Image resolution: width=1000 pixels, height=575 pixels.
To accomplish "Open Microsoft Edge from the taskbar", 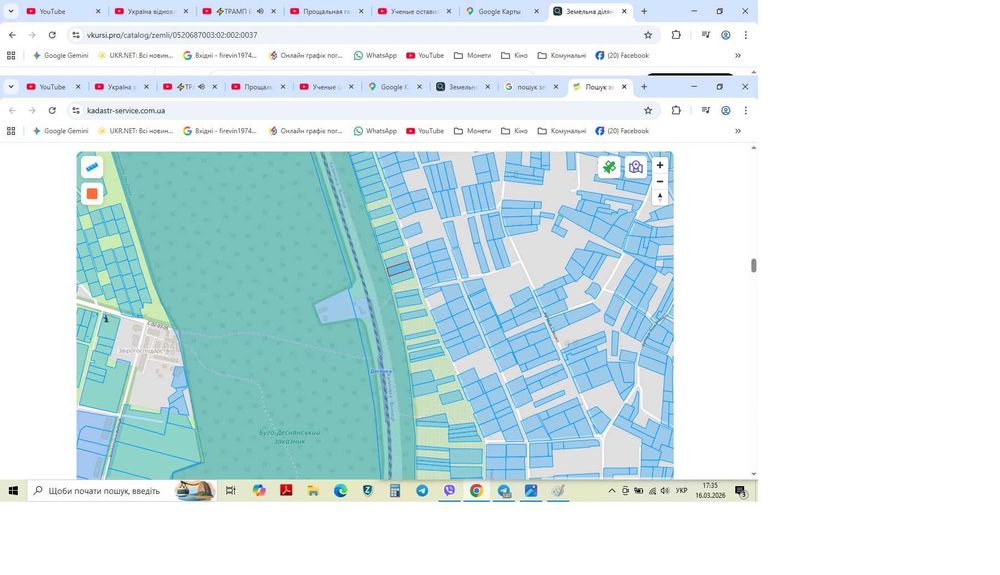I will pos(341,491).
